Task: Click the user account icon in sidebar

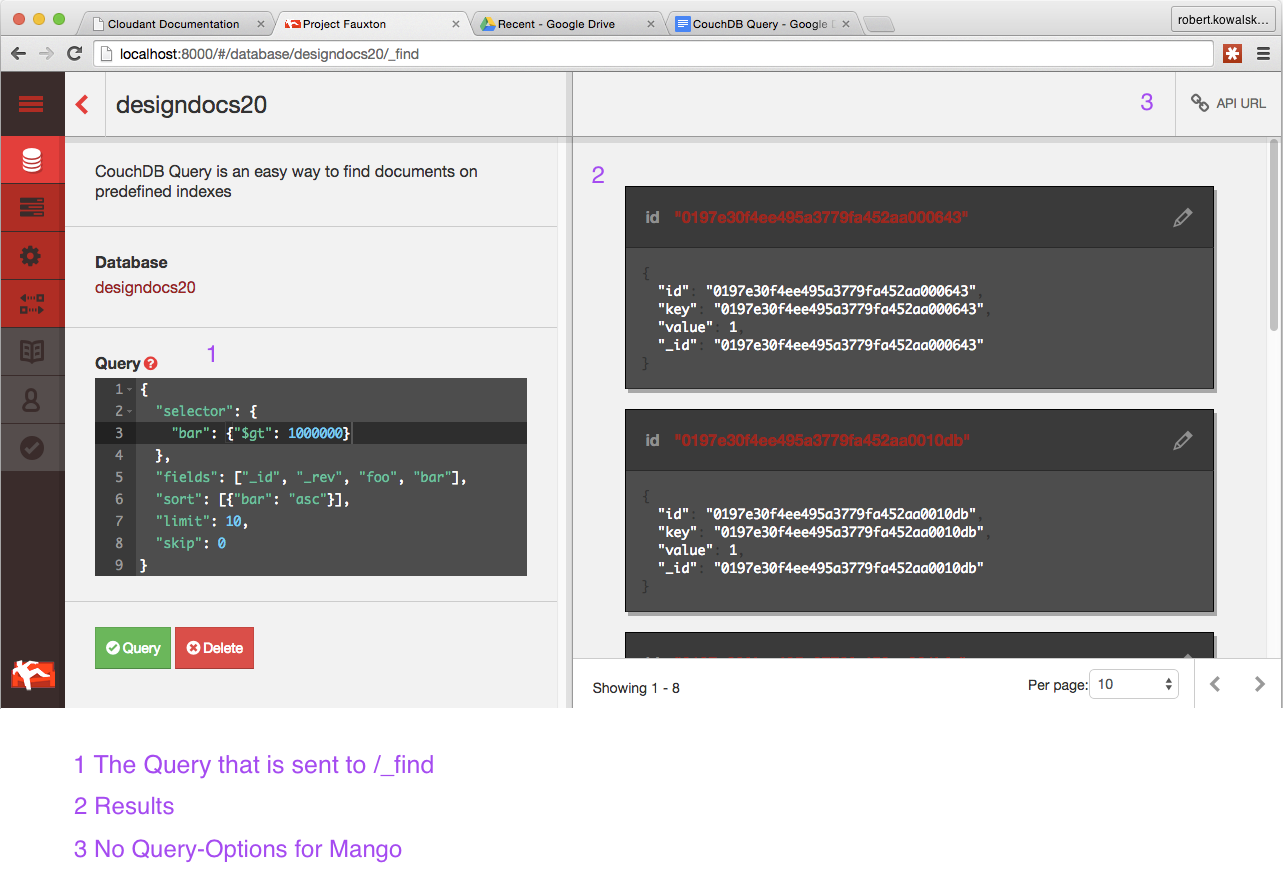Action: 32,400
